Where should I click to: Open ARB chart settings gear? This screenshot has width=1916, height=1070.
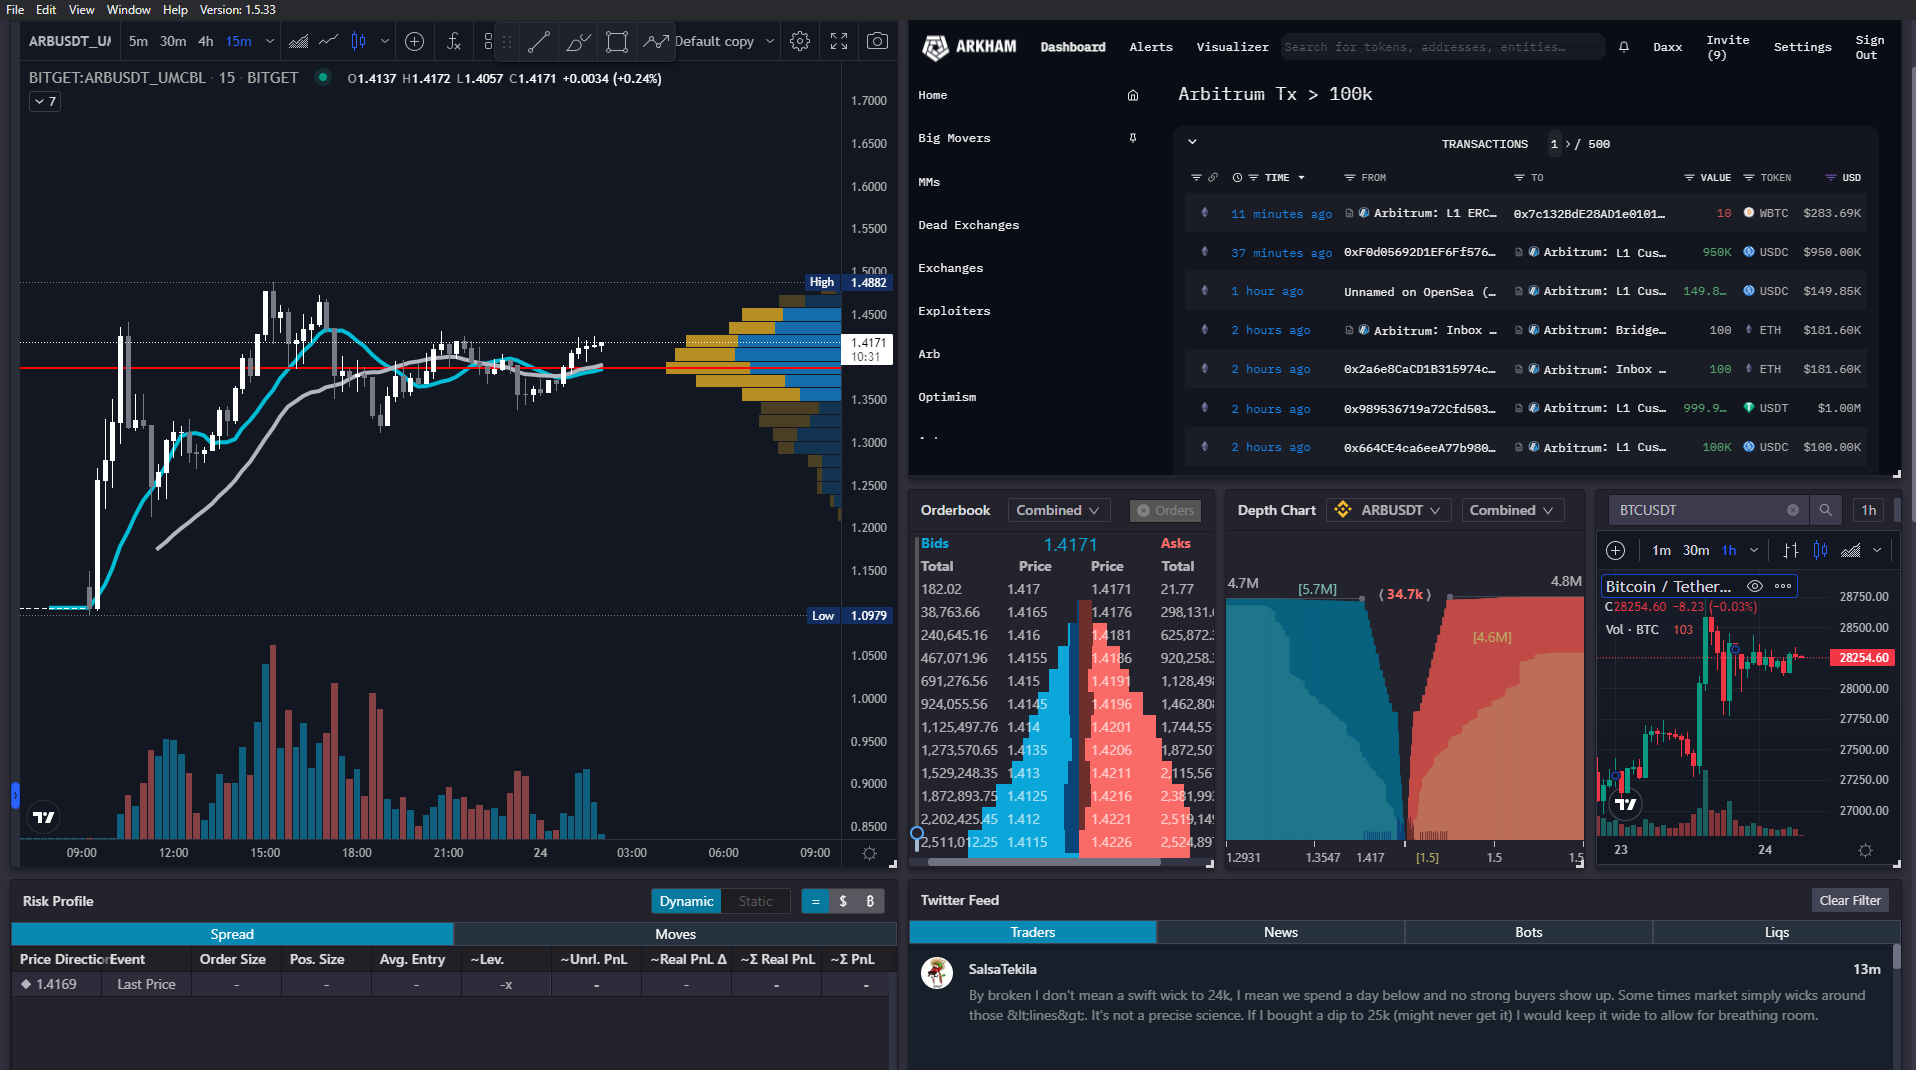(x=800, y=41)
